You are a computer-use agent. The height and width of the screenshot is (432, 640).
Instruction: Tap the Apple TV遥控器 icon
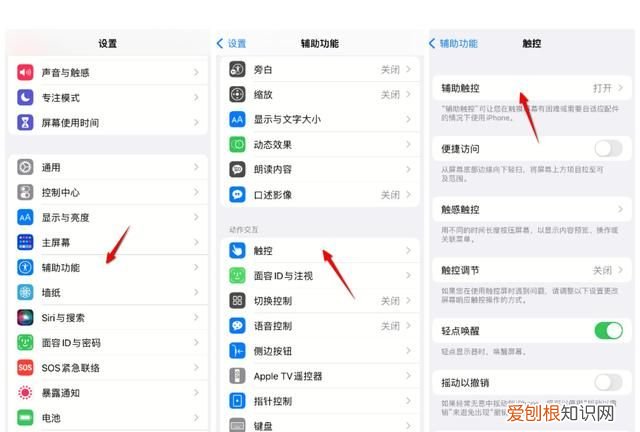pos(237,376)
